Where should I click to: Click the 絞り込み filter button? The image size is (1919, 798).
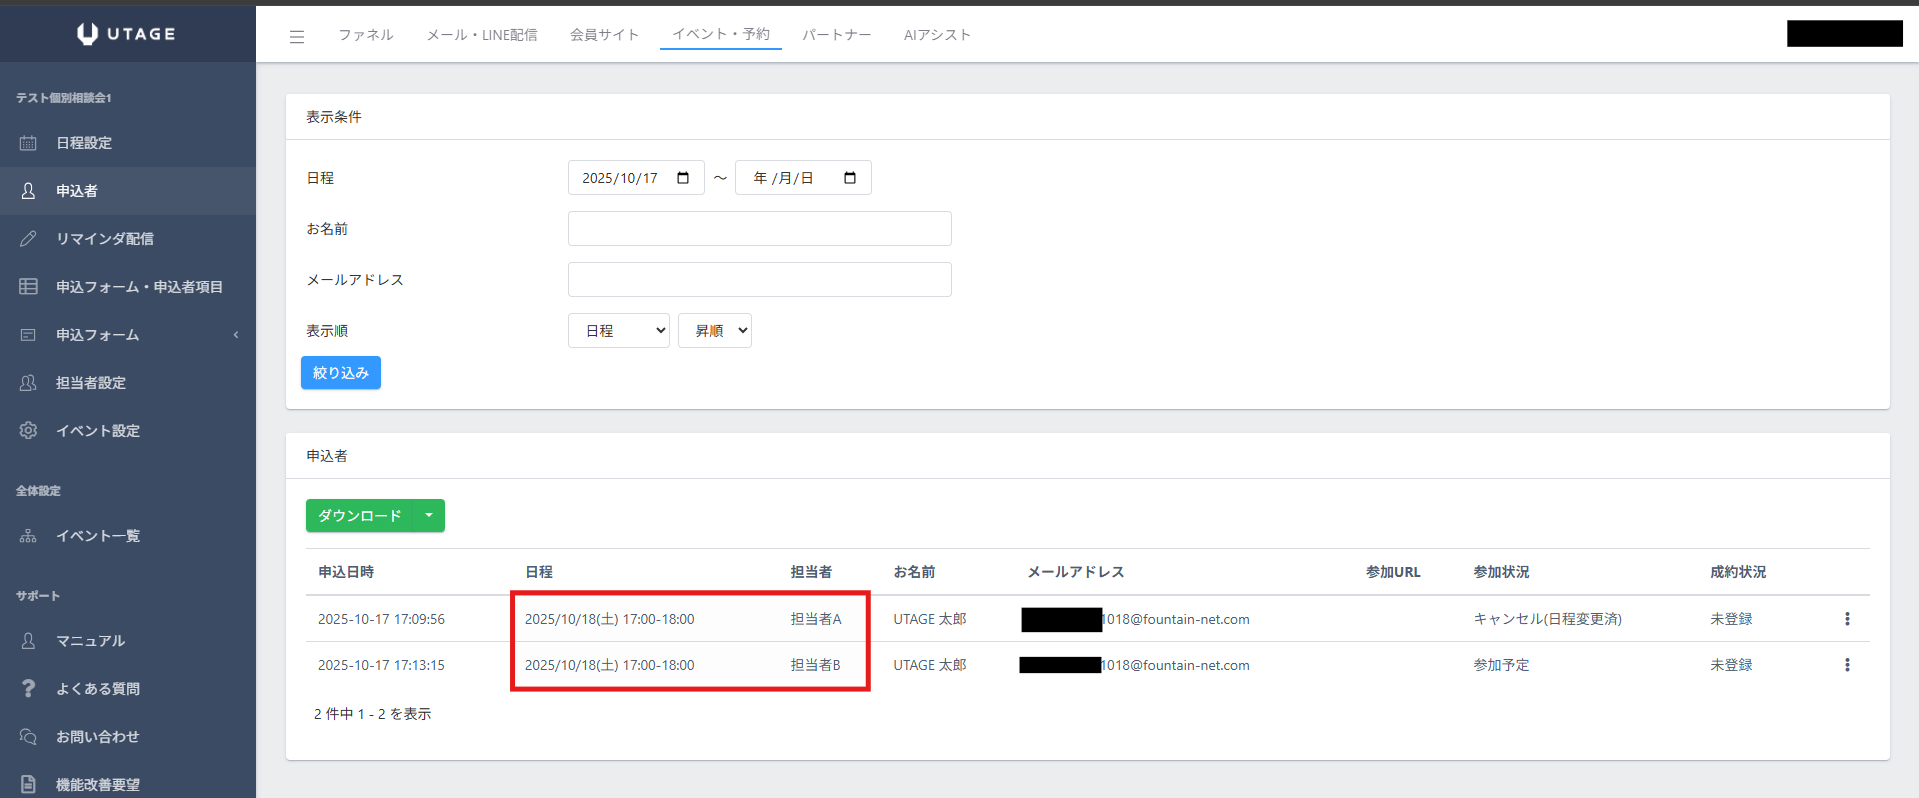(340, 373)
